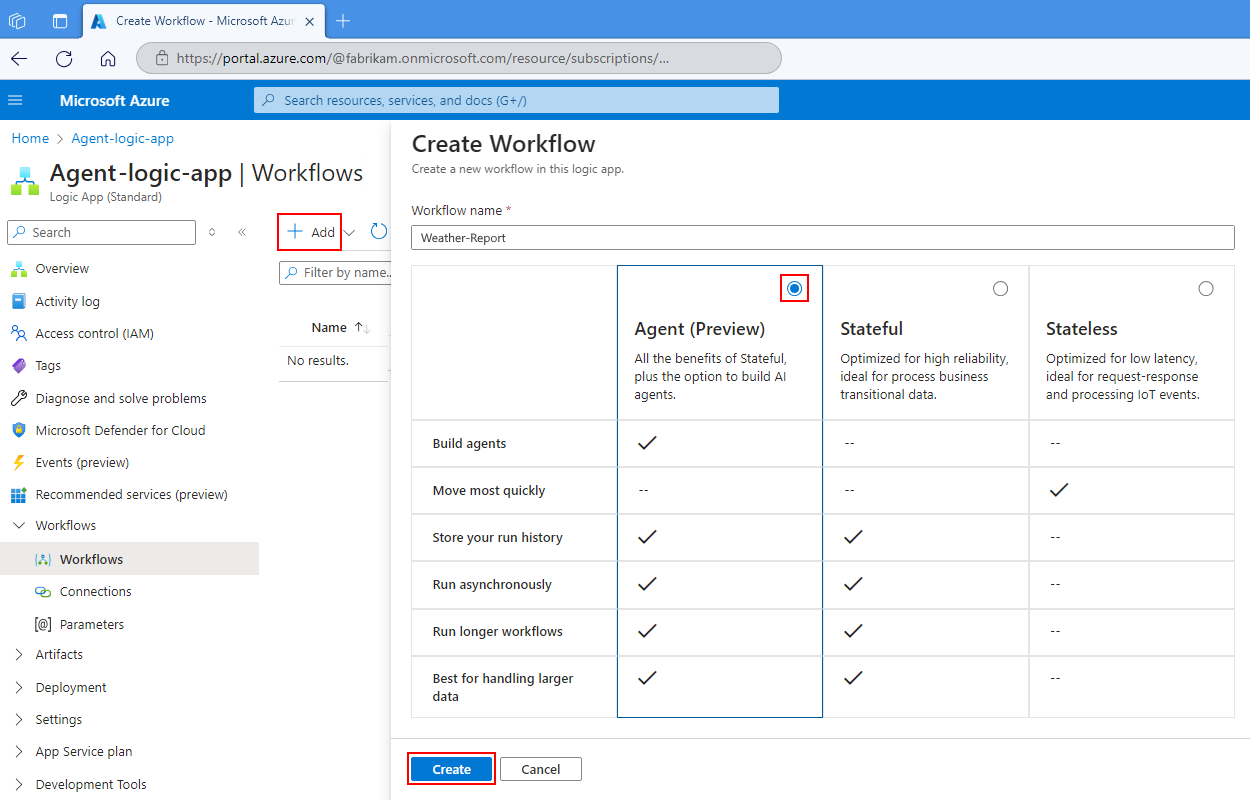Screen dimensions: 1250x800
Task: Click the browser back arrow
Action: coord(19,58)
